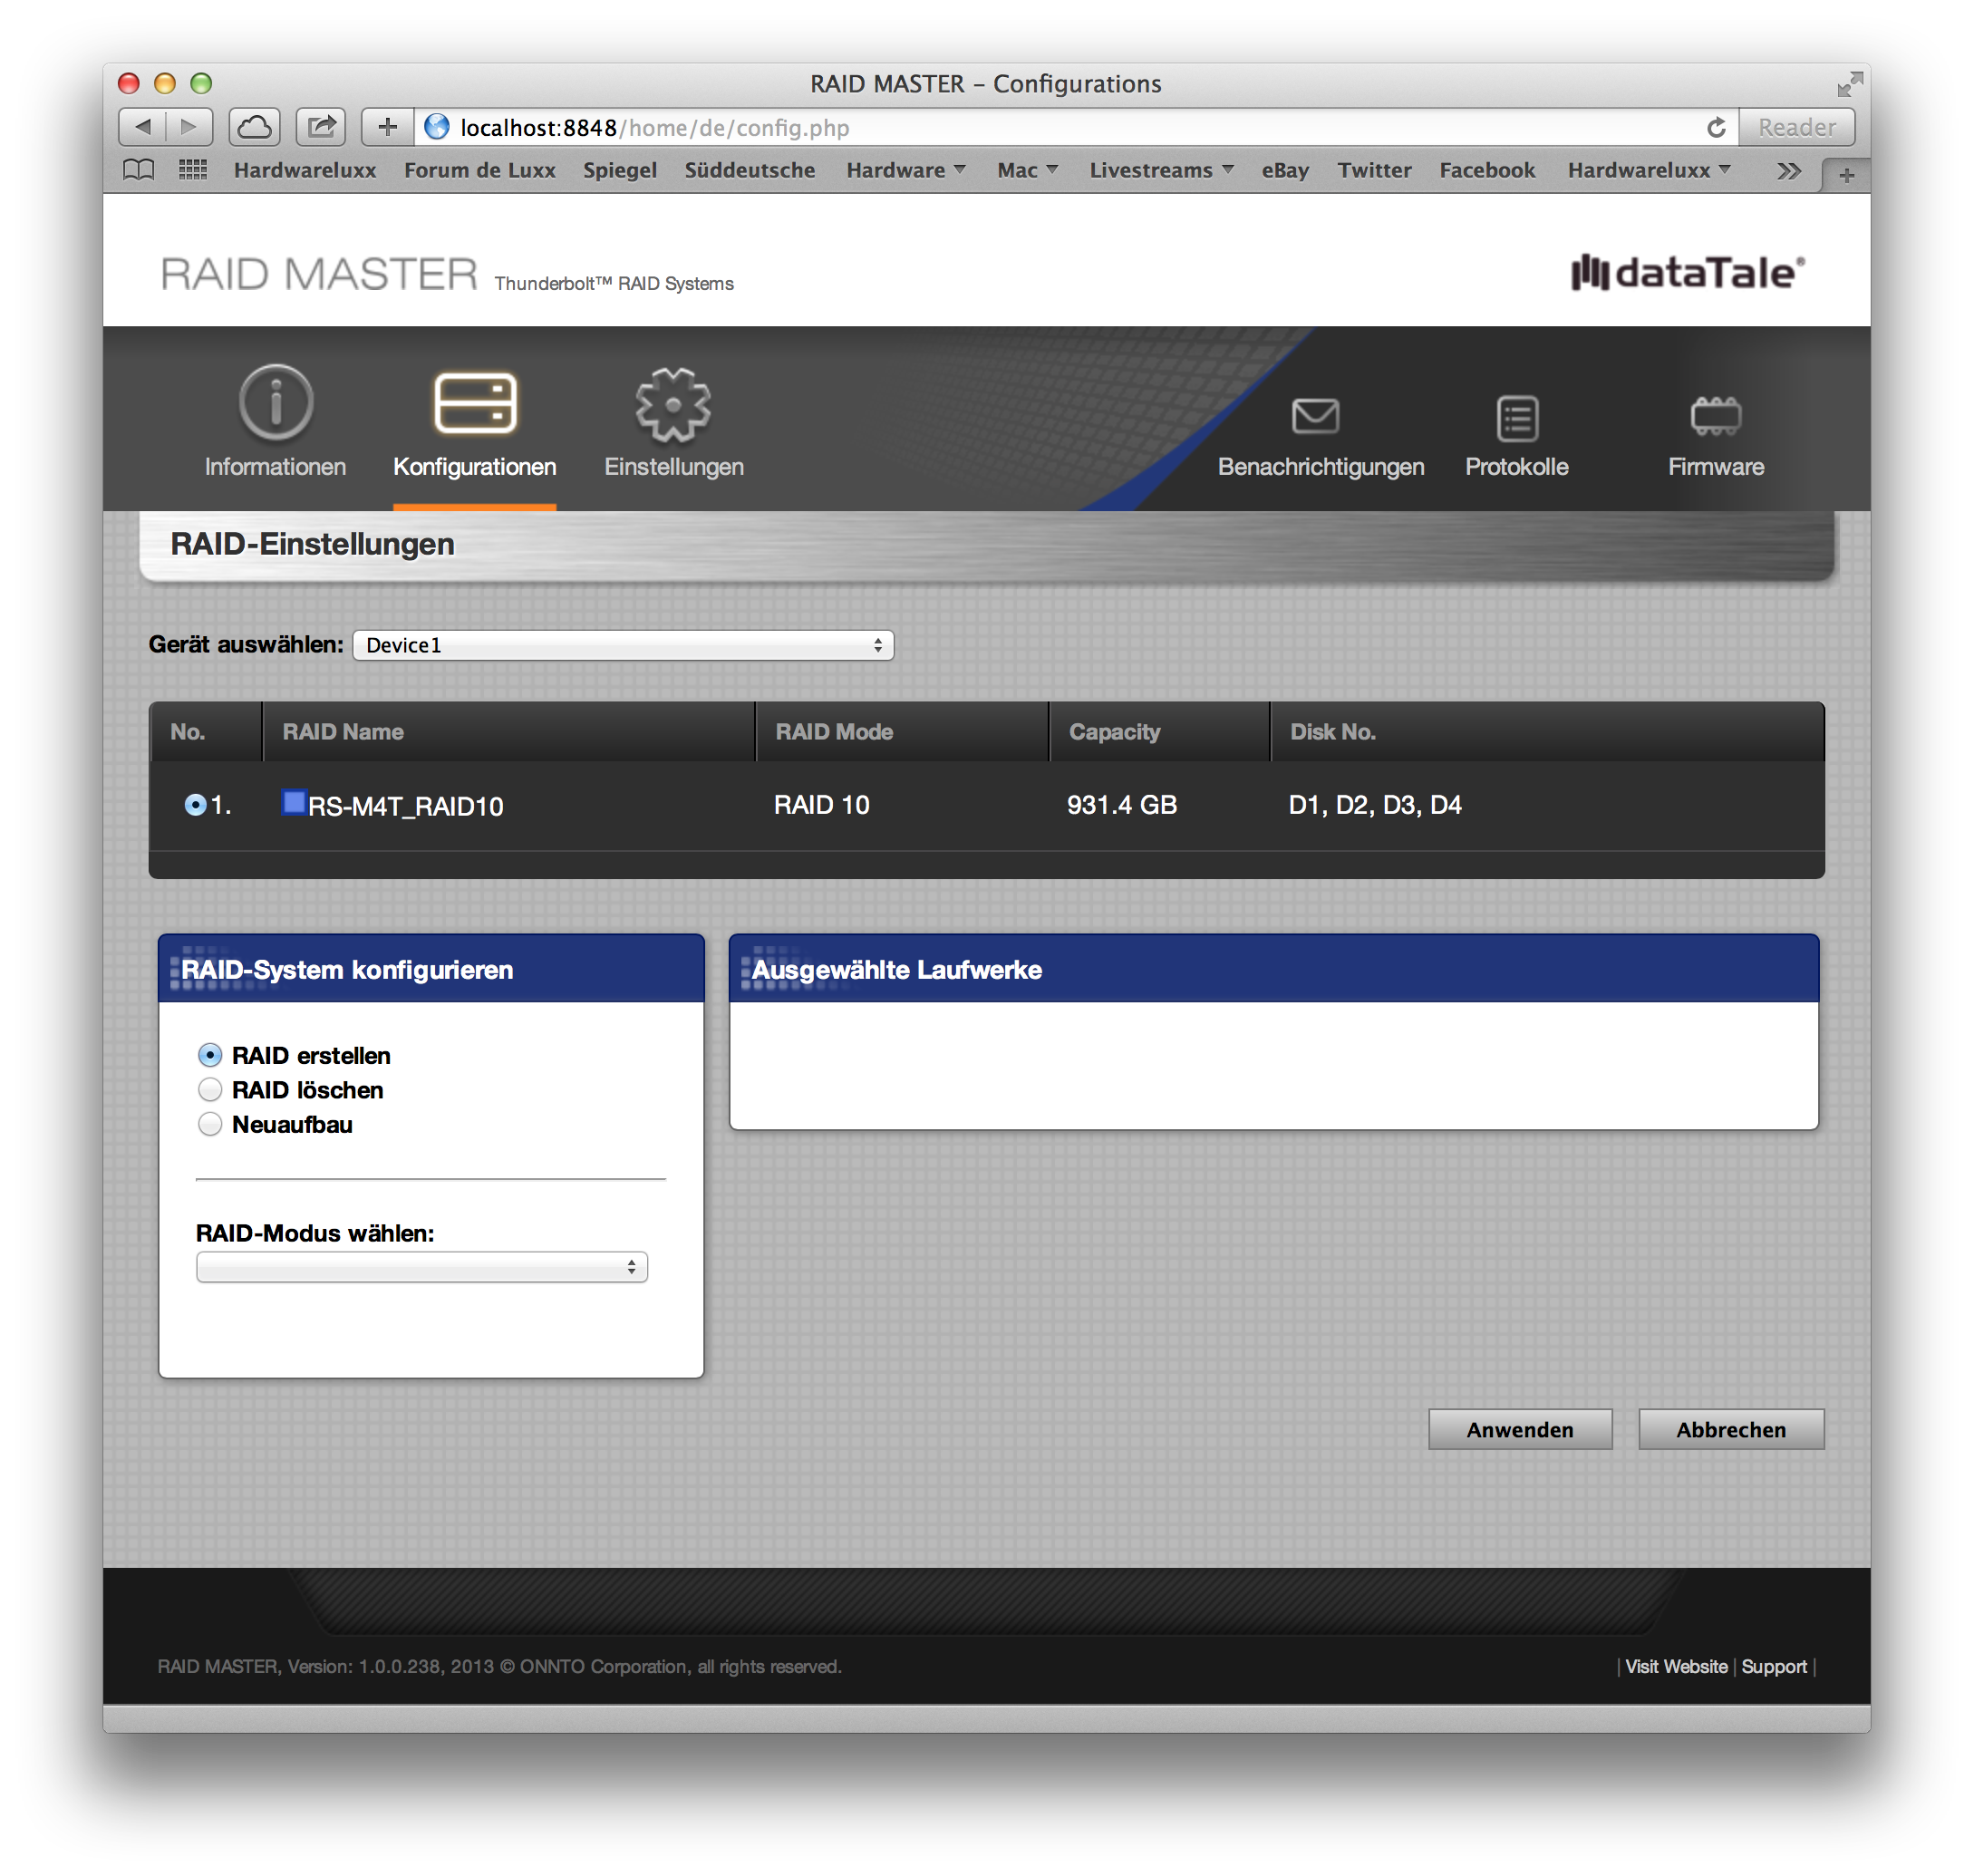Viewport: 1974px width, 1876px height.
Task: Open the Twitter bookmark
Action: click(1374, 170)
